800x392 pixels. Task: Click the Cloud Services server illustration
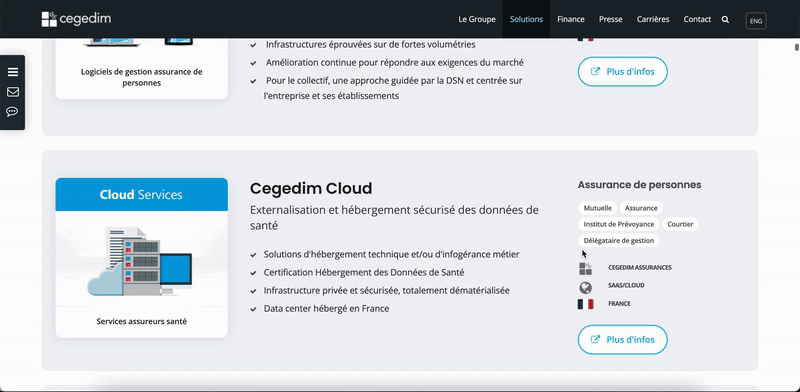(140, 261)
